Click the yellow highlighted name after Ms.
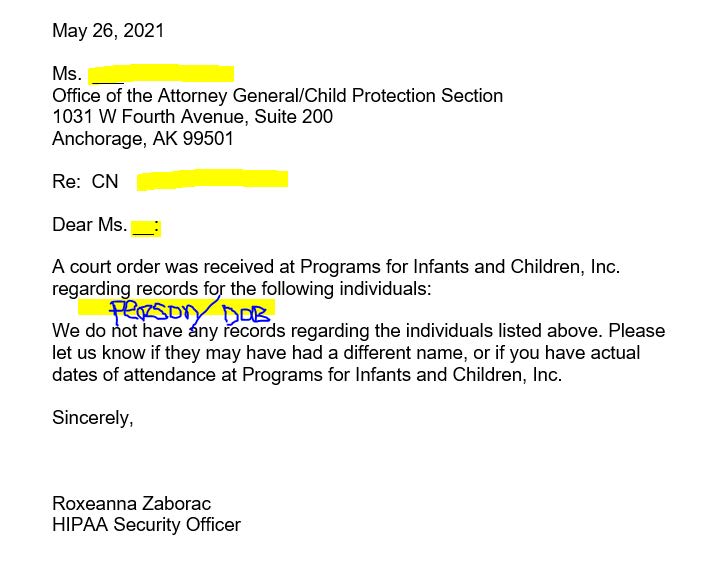Image resolution: width=723 pixels, height=572 pixels. coord(160,74)
